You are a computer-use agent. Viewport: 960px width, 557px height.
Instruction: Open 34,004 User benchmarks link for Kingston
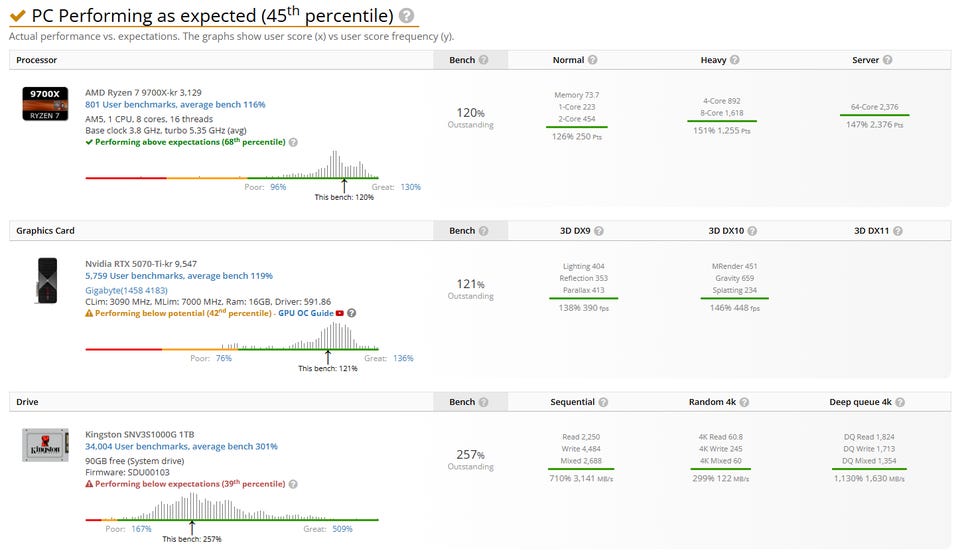click(x=181, y=446)
